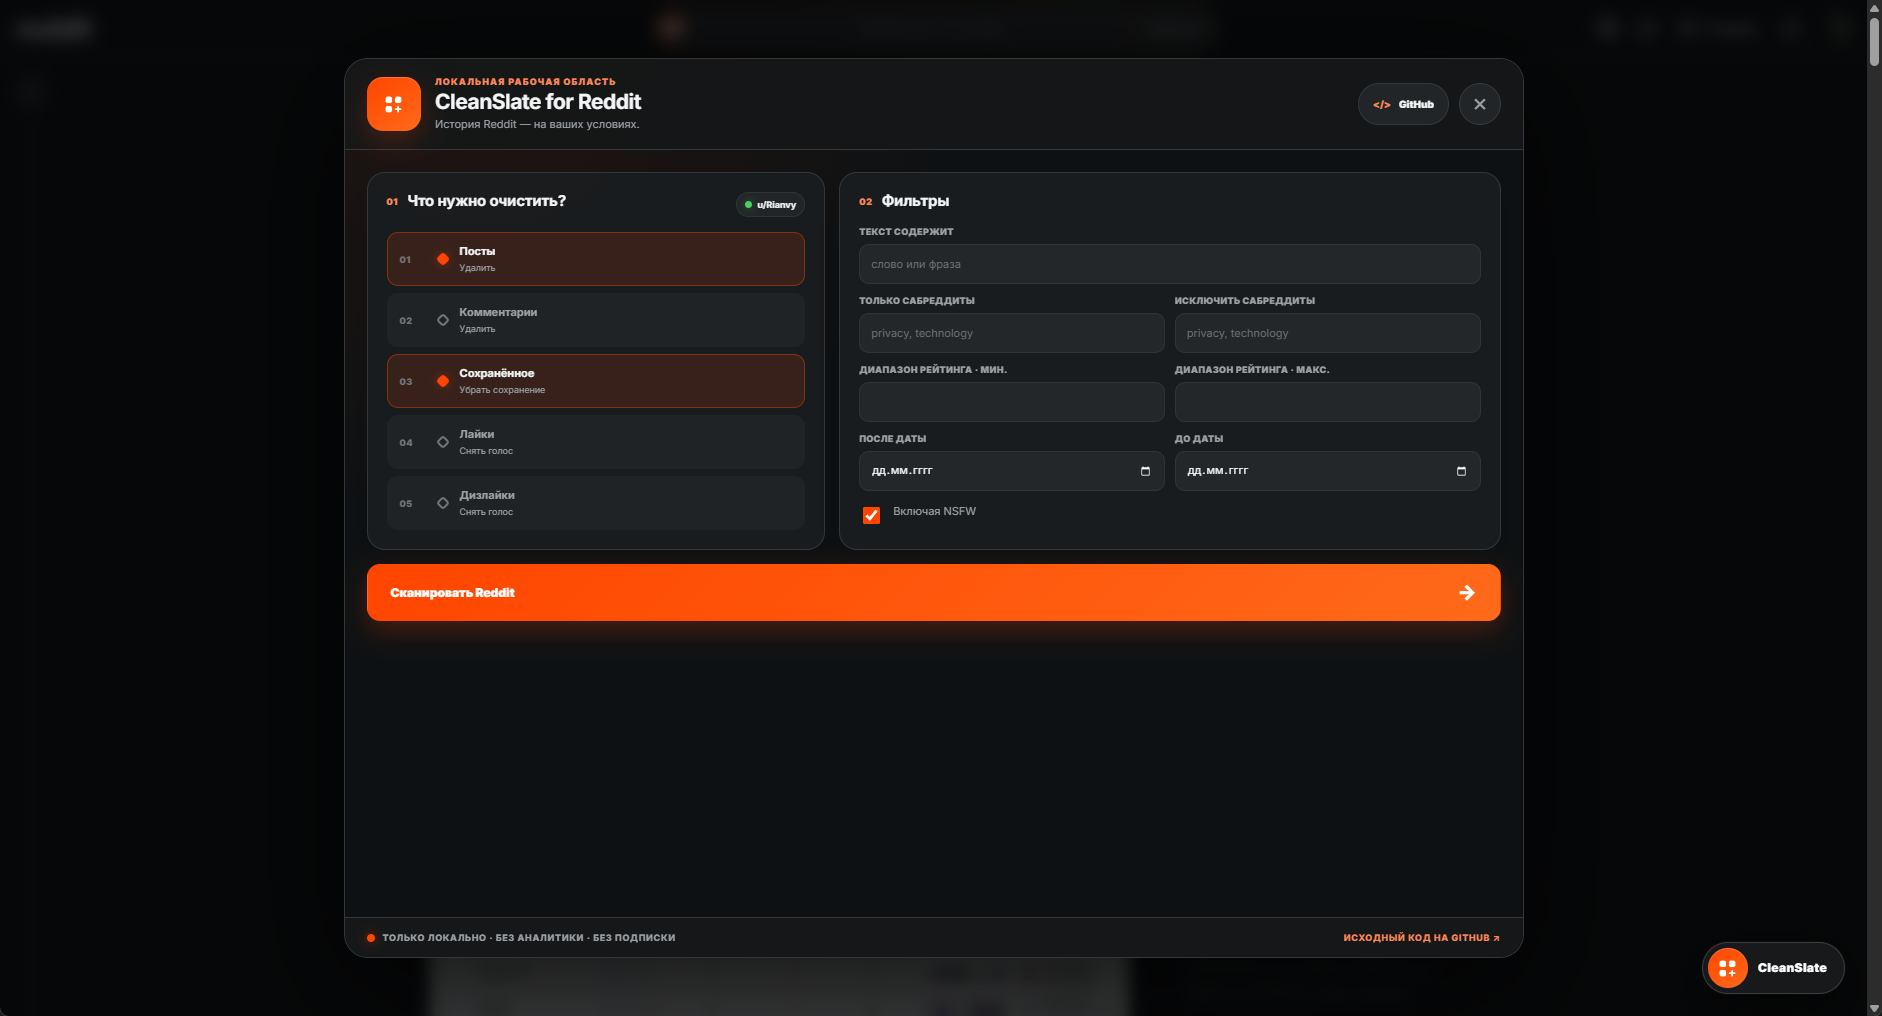Click the scrollbar down arrow
The width and height of the screenshot is (1882, 1016).
pos(1874,1008)
